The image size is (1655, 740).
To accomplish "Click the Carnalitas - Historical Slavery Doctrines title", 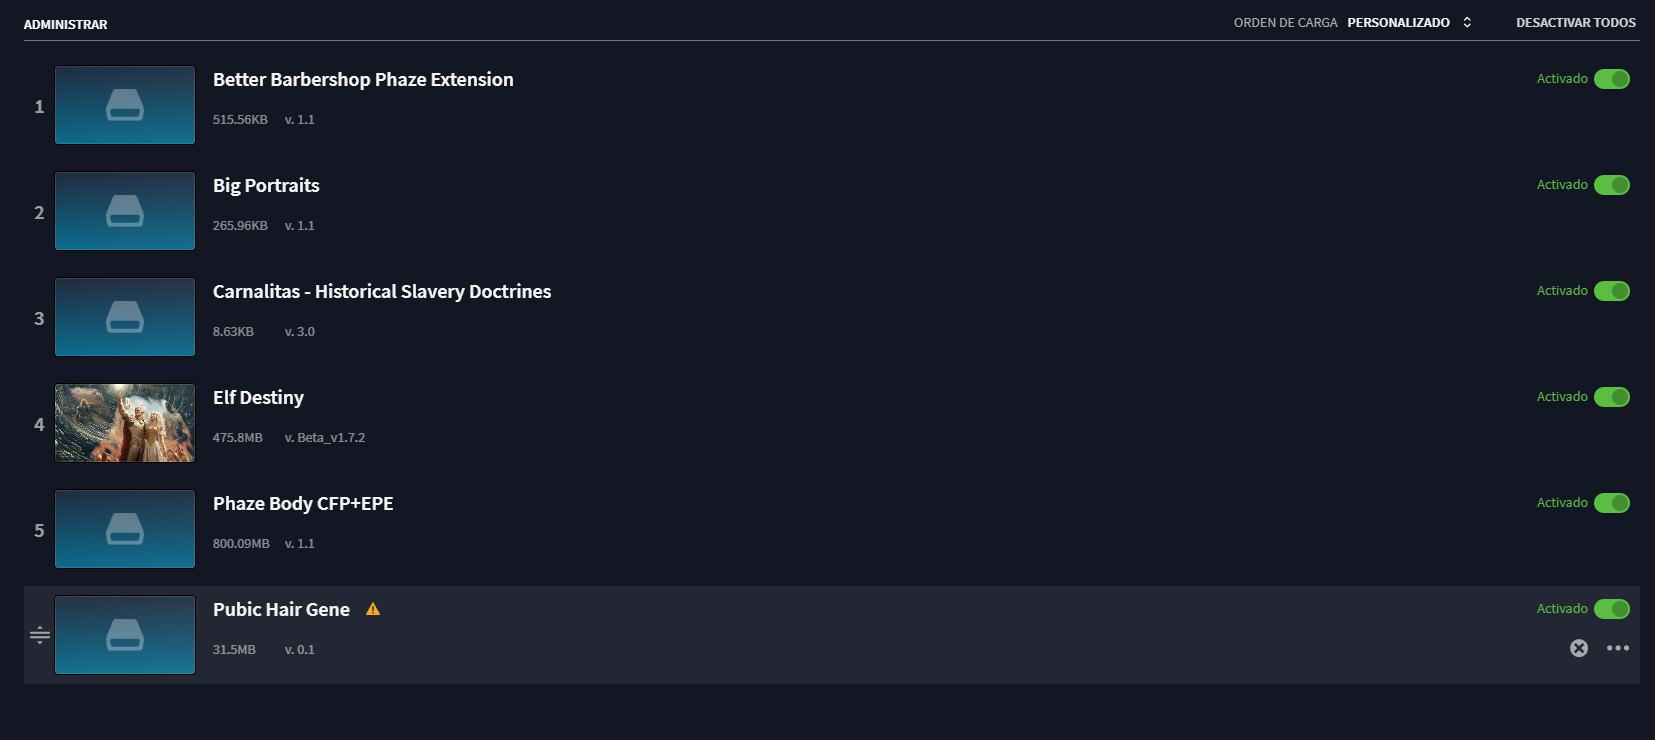I will coord(382,292).
